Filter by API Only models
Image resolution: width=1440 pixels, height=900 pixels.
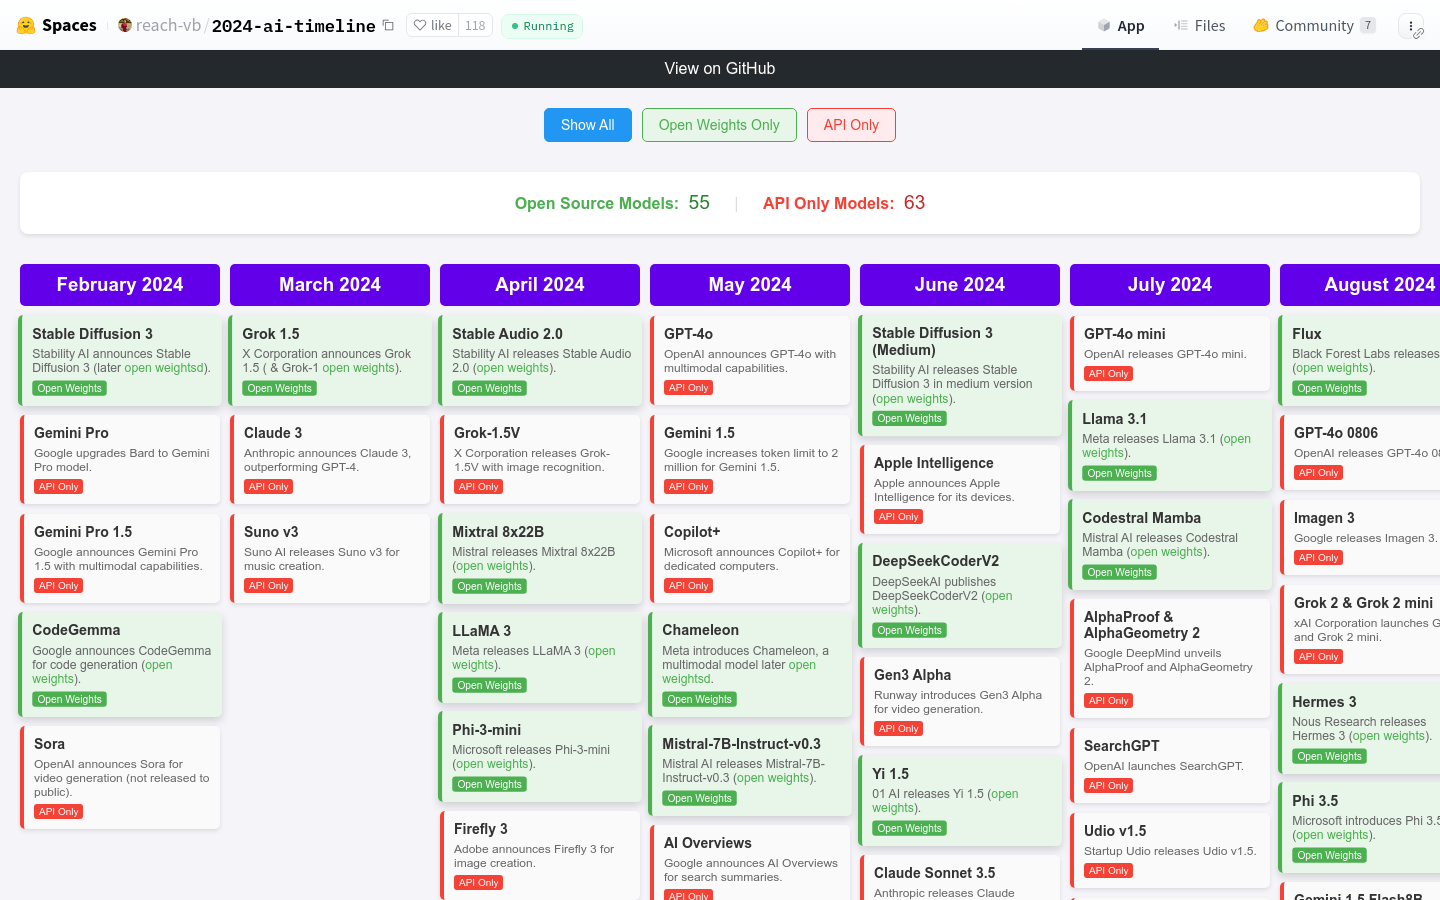coord(851,125)
